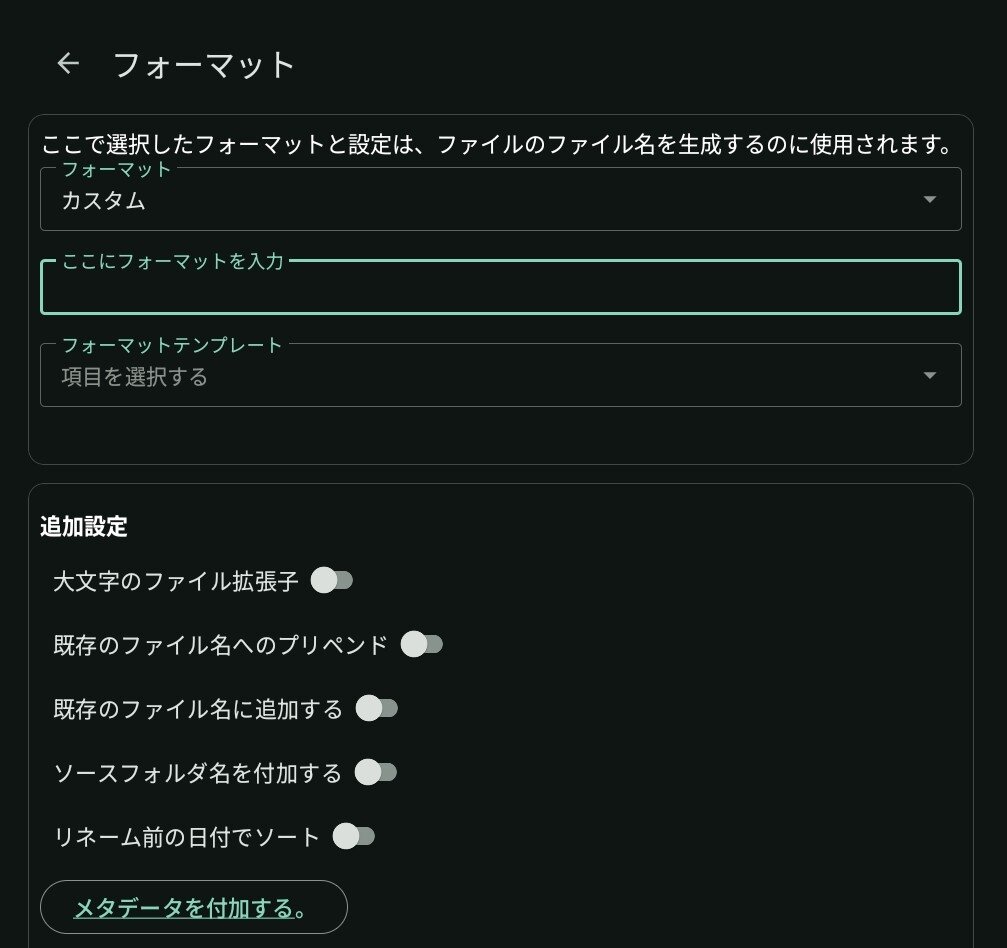
Task: Go back using the arrow icon
Action: click(68, 64)
